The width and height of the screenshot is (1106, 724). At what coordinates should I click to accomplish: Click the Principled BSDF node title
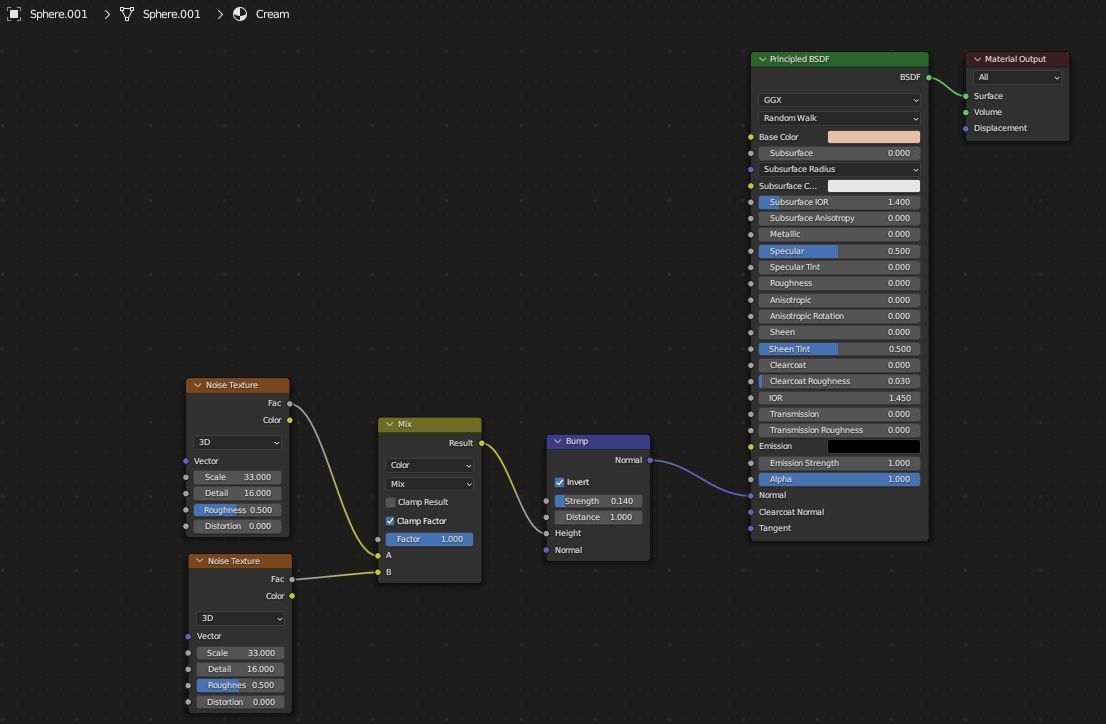pos(799,59)
